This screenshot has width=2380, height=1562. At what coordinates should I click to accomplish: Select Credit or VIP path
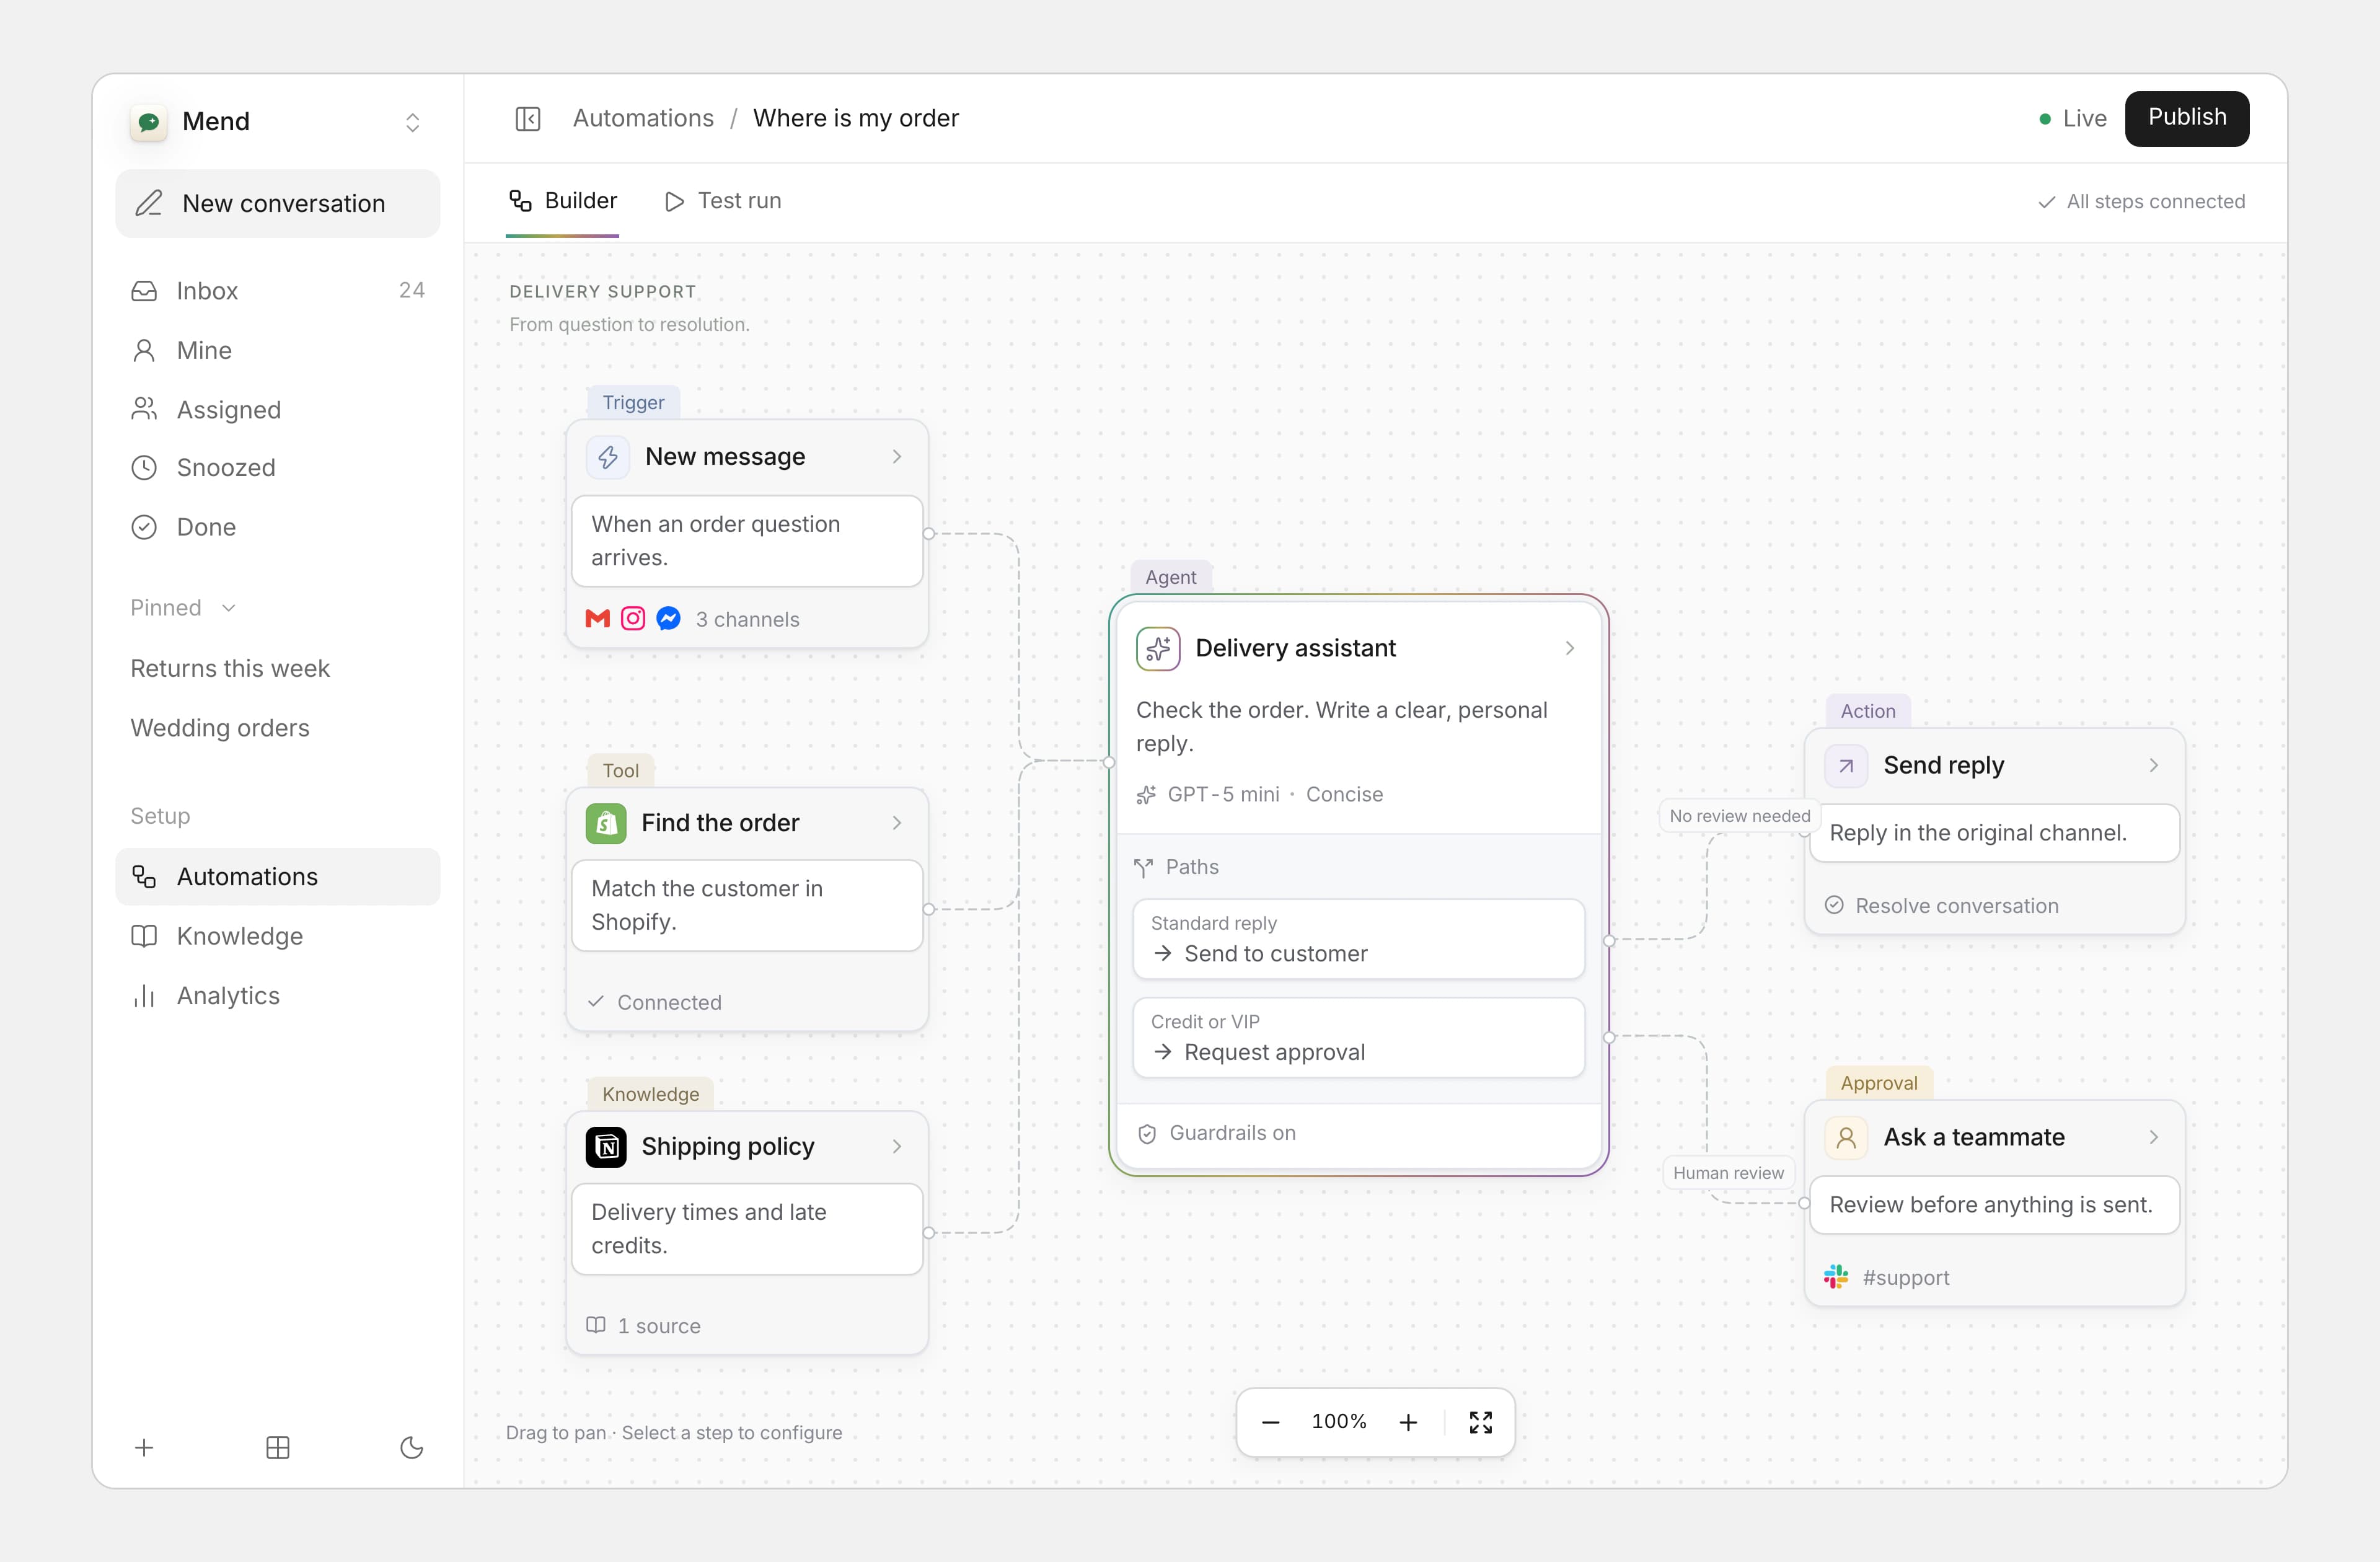pos(1358,1037)
